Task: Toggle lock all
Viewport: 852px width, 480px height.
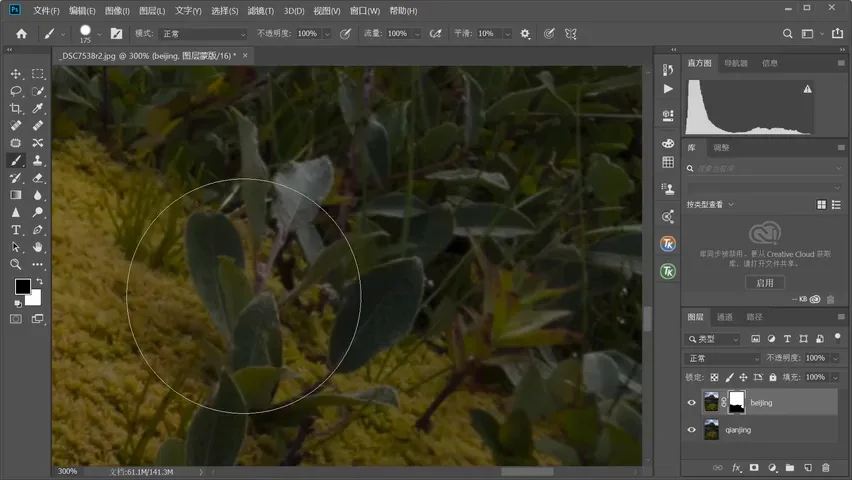Action: (x=773, y=377)
